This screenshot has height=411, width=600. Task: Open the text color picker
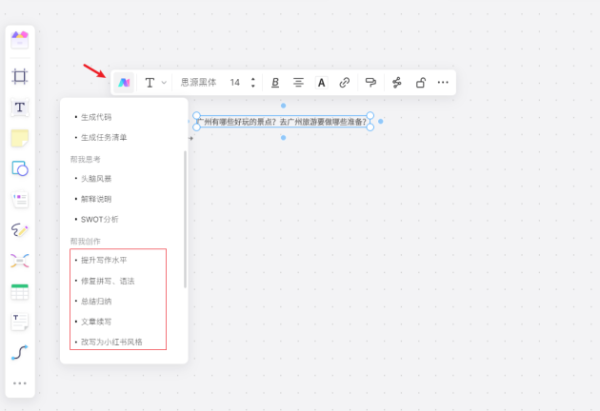click(x=321, y=83)
